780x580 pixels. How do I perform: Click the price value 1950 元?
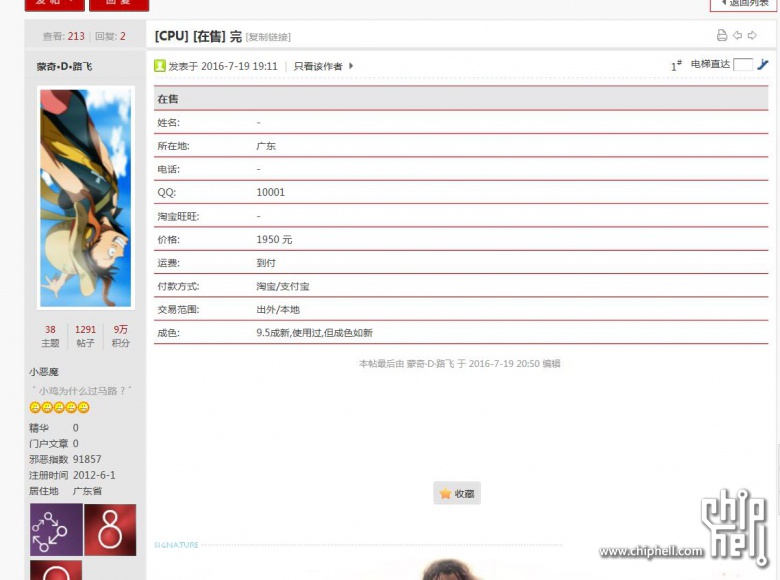tap(274, 239)
